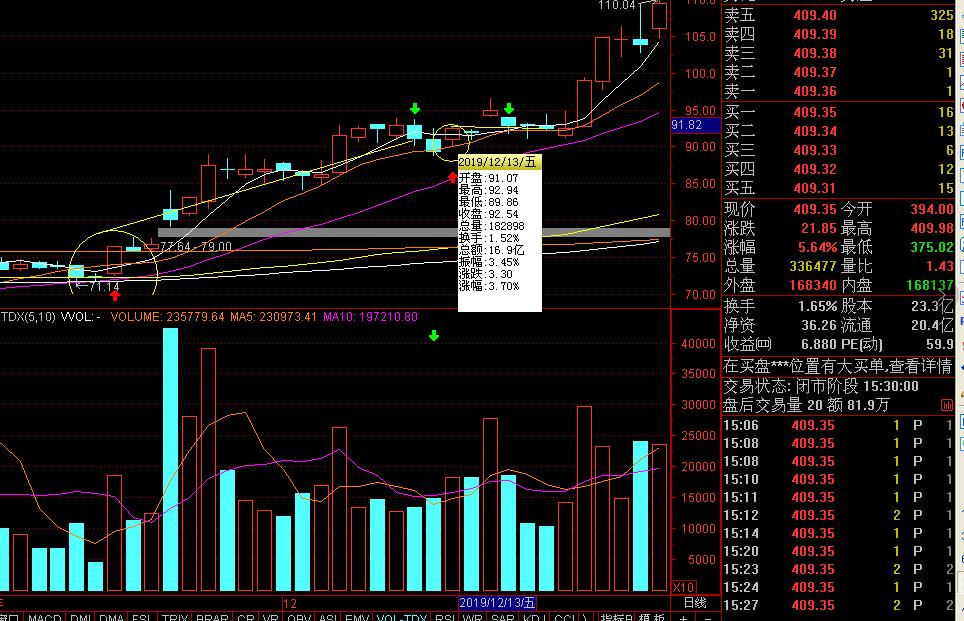The image size is (964, 621).
Task: Click the 91.82 price label on the axis
Action: click(687, 125)
